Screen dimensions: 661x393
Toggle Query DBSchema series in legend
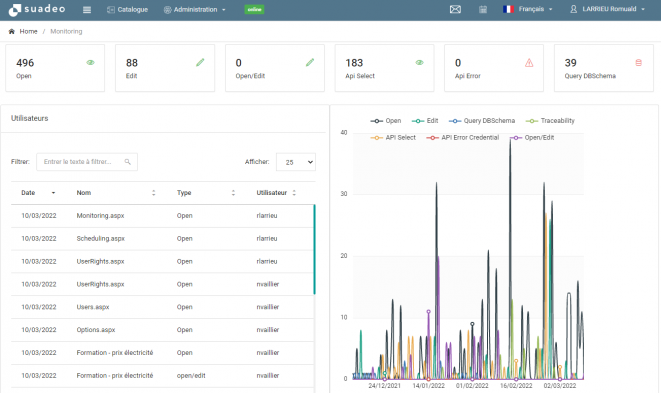click(482, 121)
